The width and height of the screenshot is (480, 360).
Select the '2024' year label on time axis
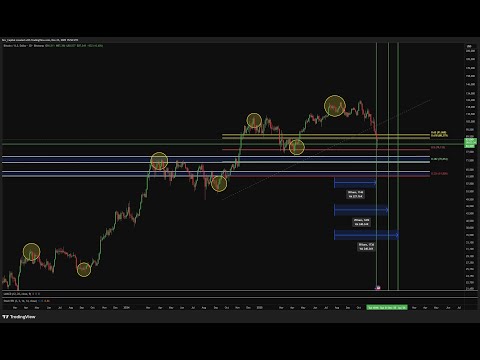click(x=126, y=308)
